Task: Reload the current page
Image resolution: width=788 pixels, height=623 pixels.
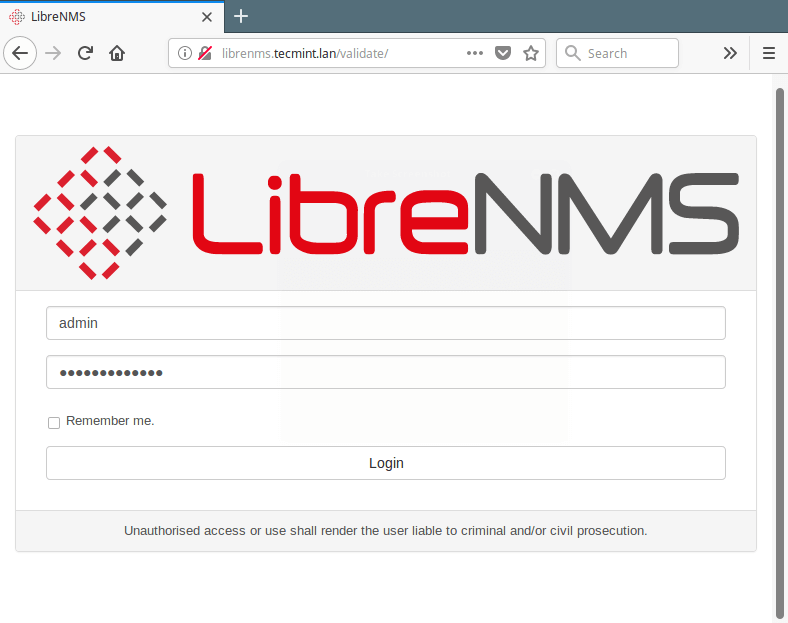Action: tap(85, 53)
